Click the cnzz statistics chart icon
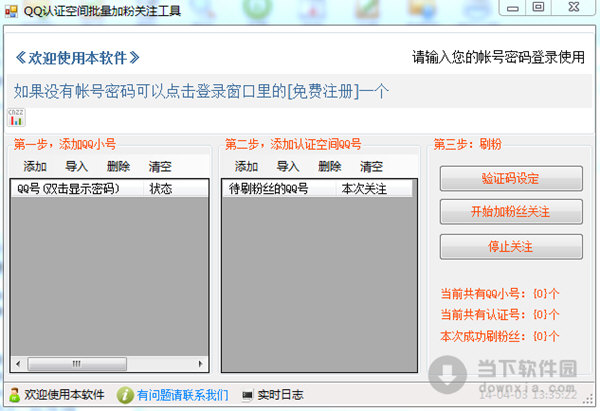This screenshot has width=600, height=411. (x=16, y=117)
